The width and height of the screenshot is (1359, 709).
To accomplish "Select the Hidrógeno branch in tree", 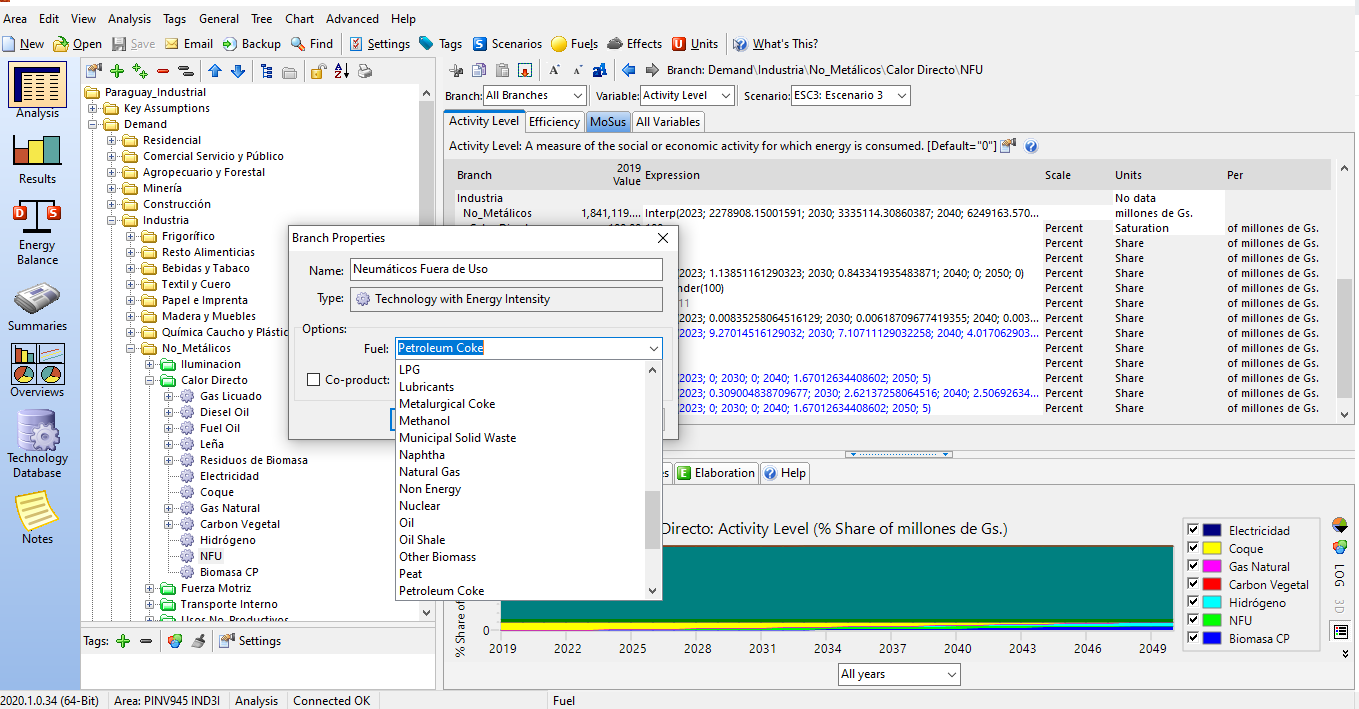I will click(x=227, y=540).
